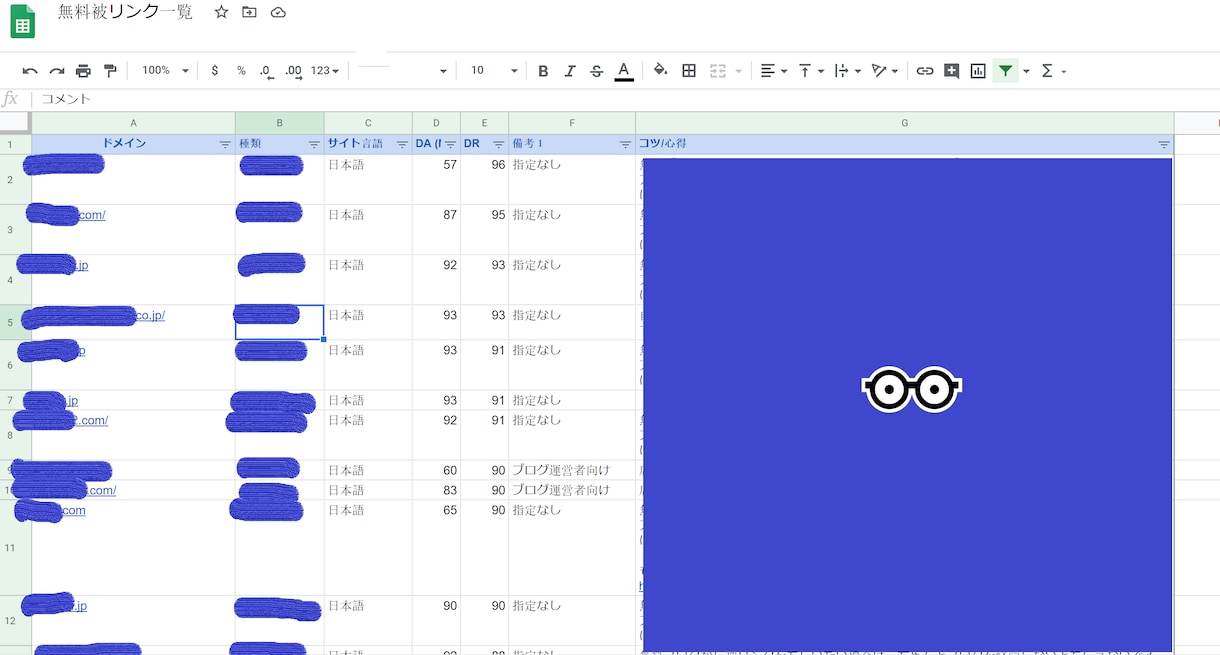
Task: Toggle the filter button
Action: tap(1005, 71)
